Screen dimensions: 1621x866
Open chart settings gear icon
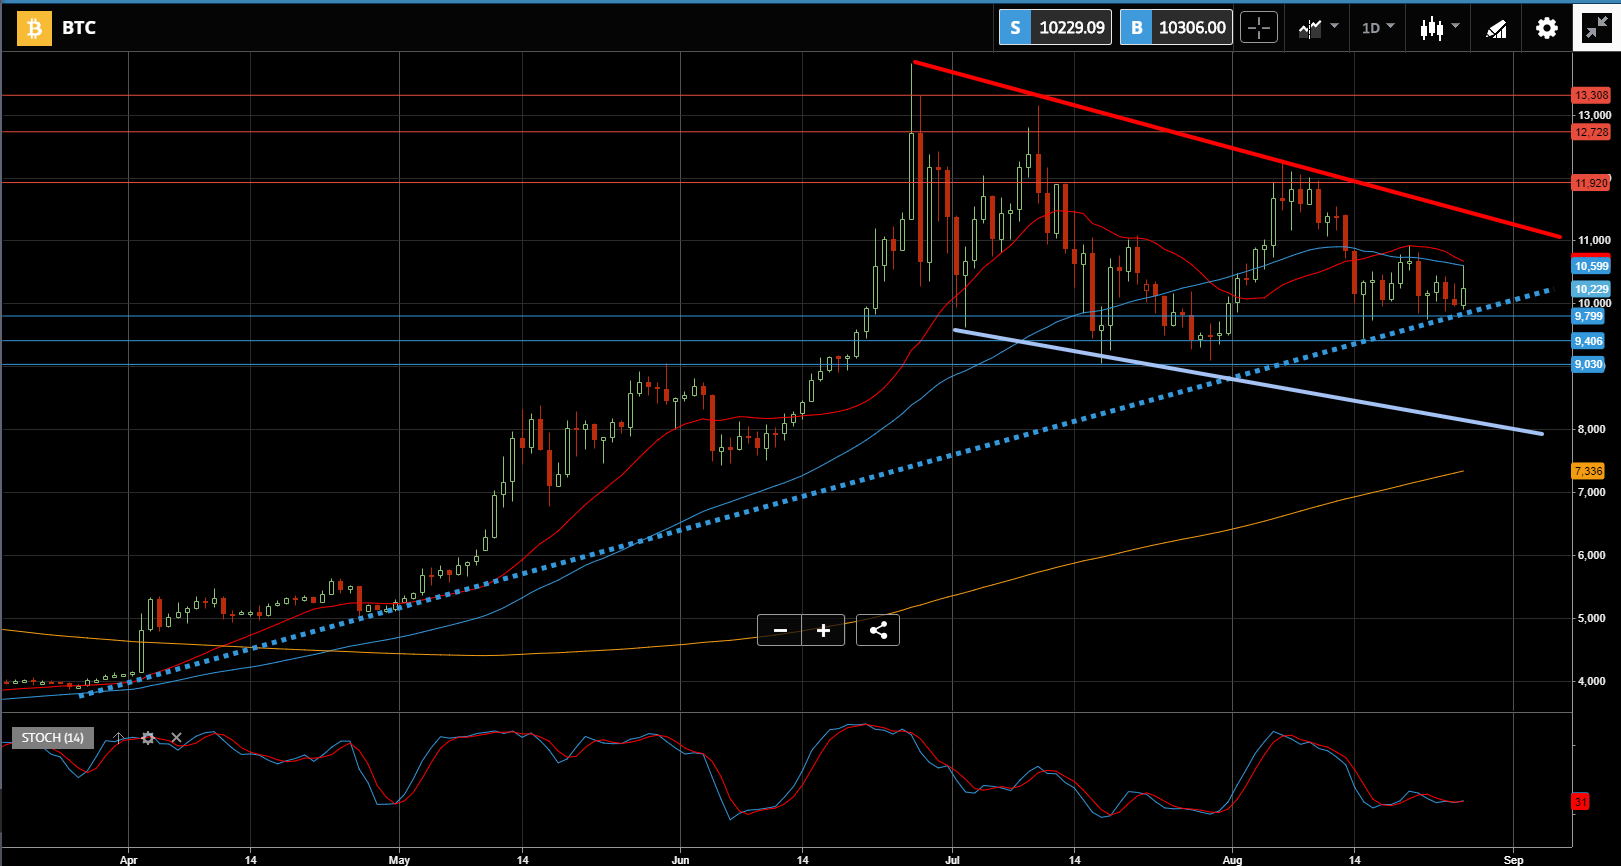[x=1546, y=28]
